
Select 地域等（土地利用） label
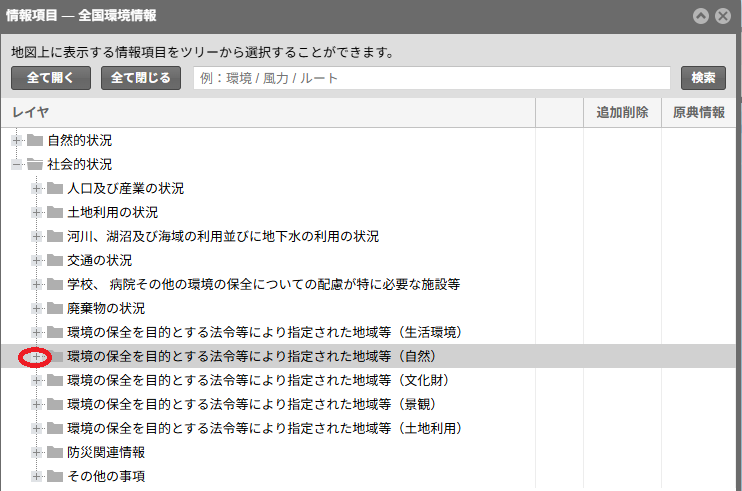tap(265, 429)
